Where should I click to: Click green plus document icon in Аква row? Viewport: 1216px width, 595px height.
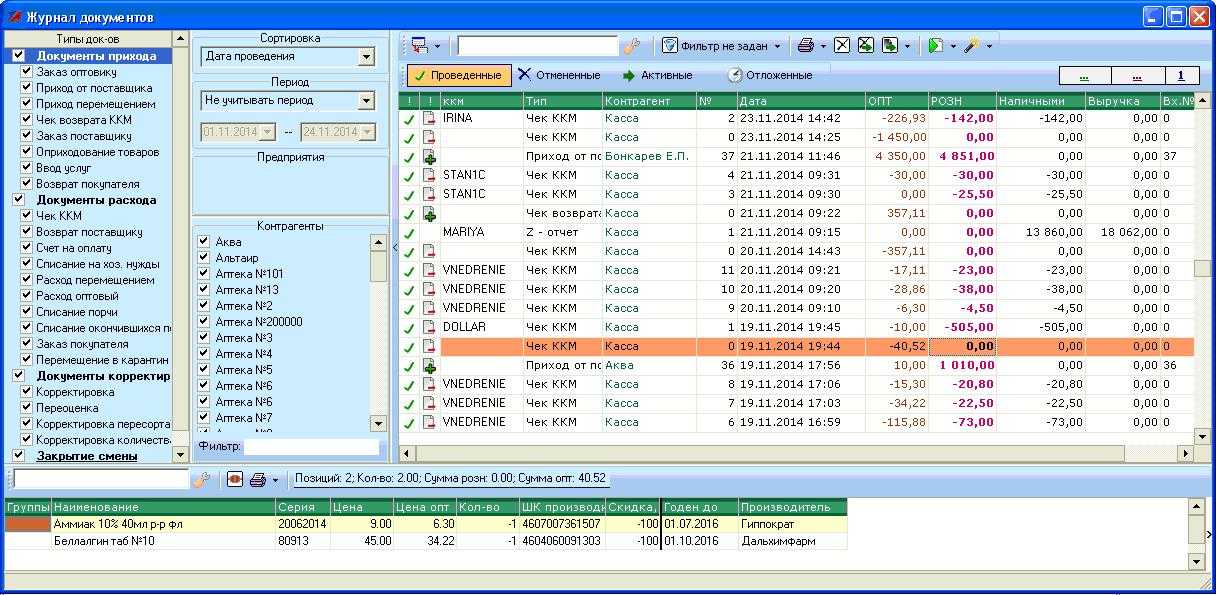coord(430,366)
